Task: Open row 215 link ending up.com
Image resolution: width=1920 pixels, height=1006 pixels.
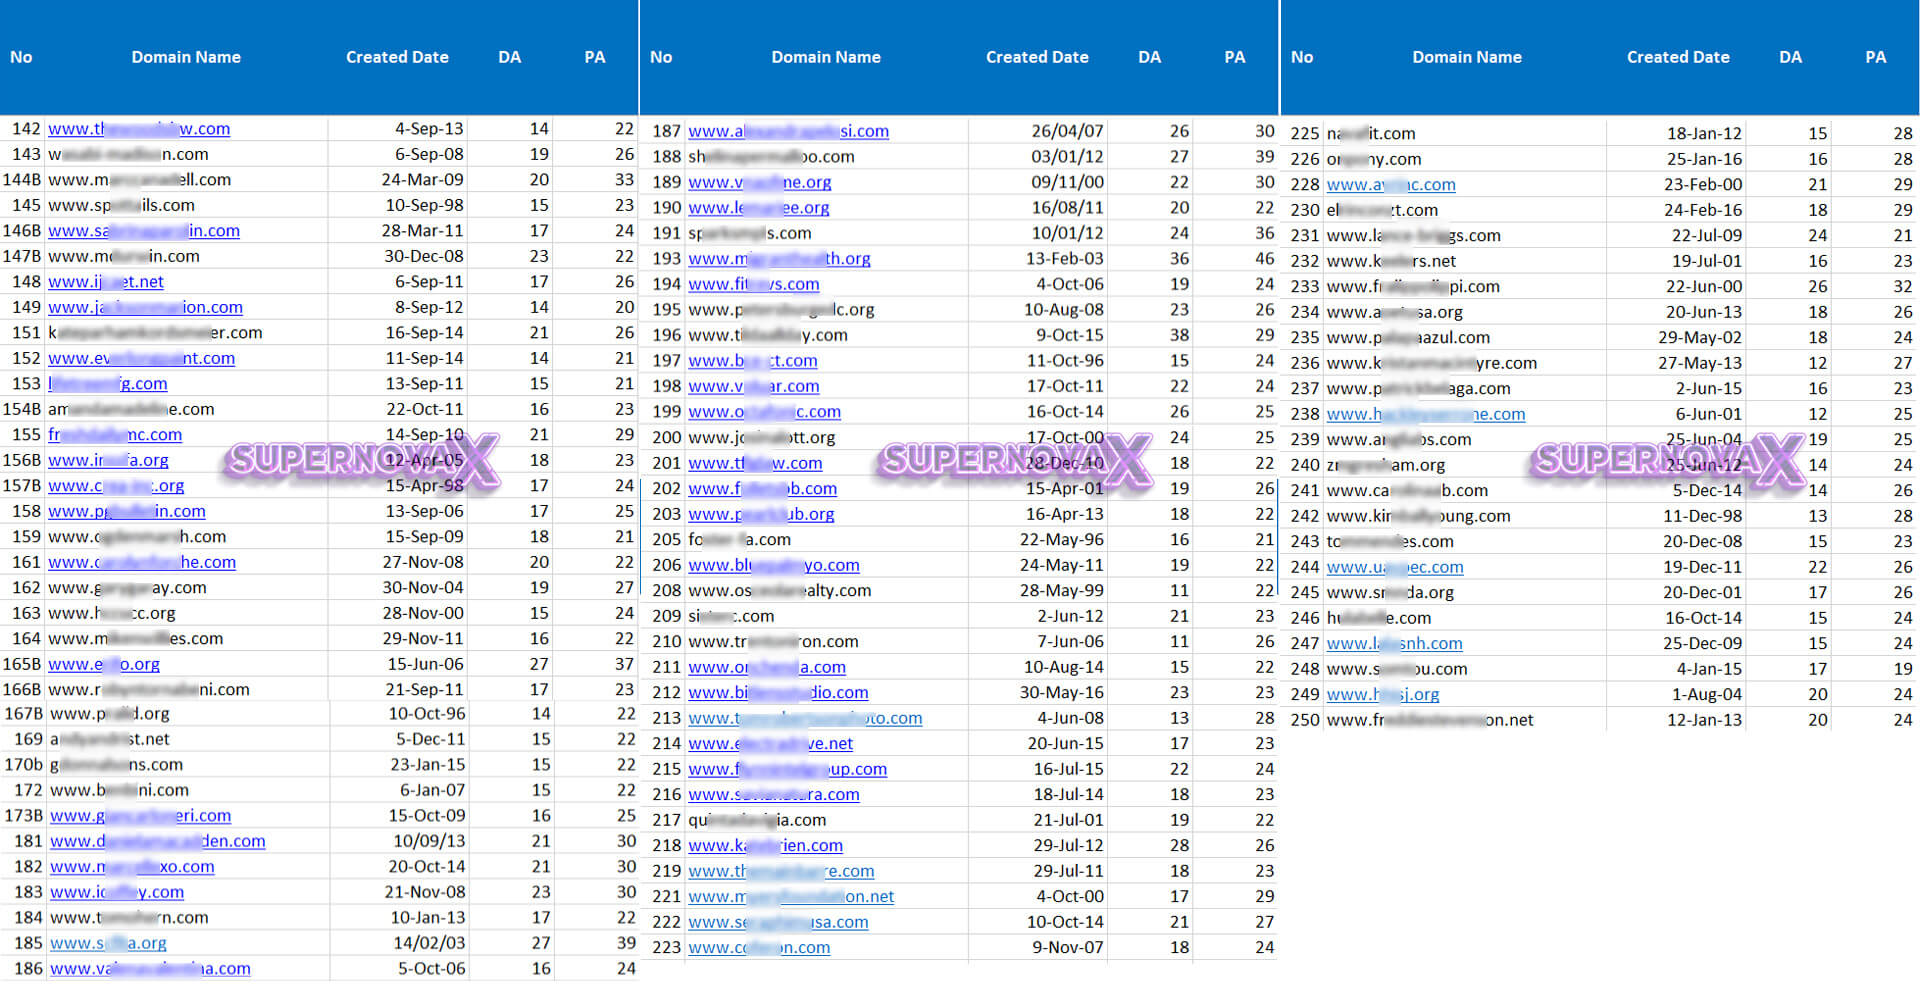Action: coord(787,770)
